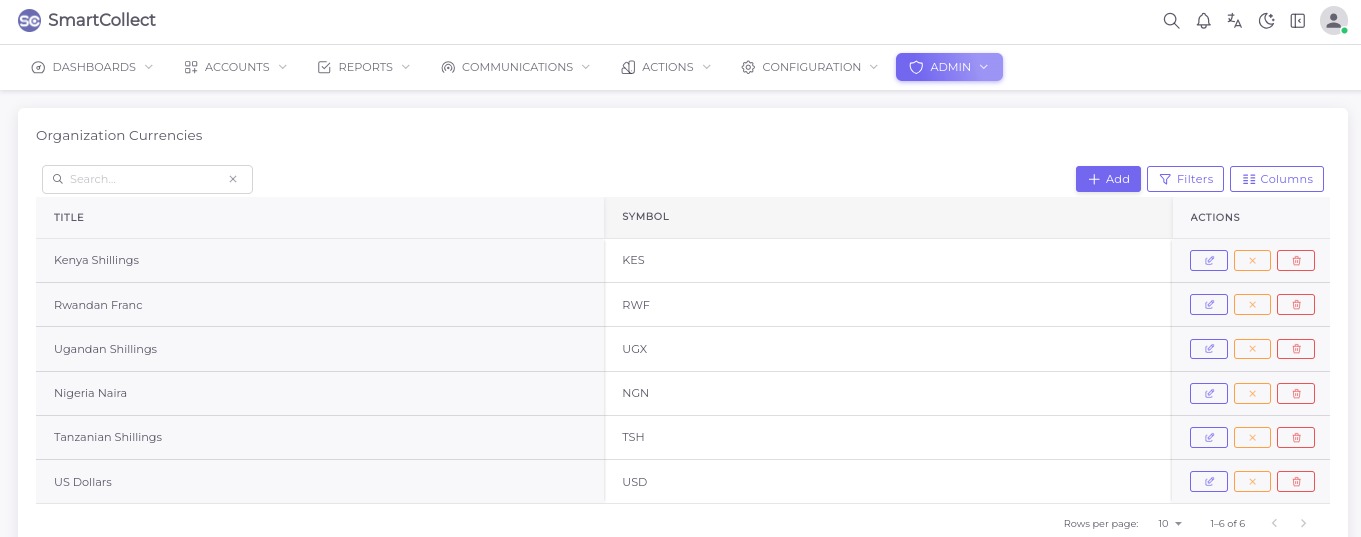Image resolution: width=1361 pixels, height=537 pixels.
Task: Toggle the sidebar layout icon
Action: click(x=1298, y=21)
